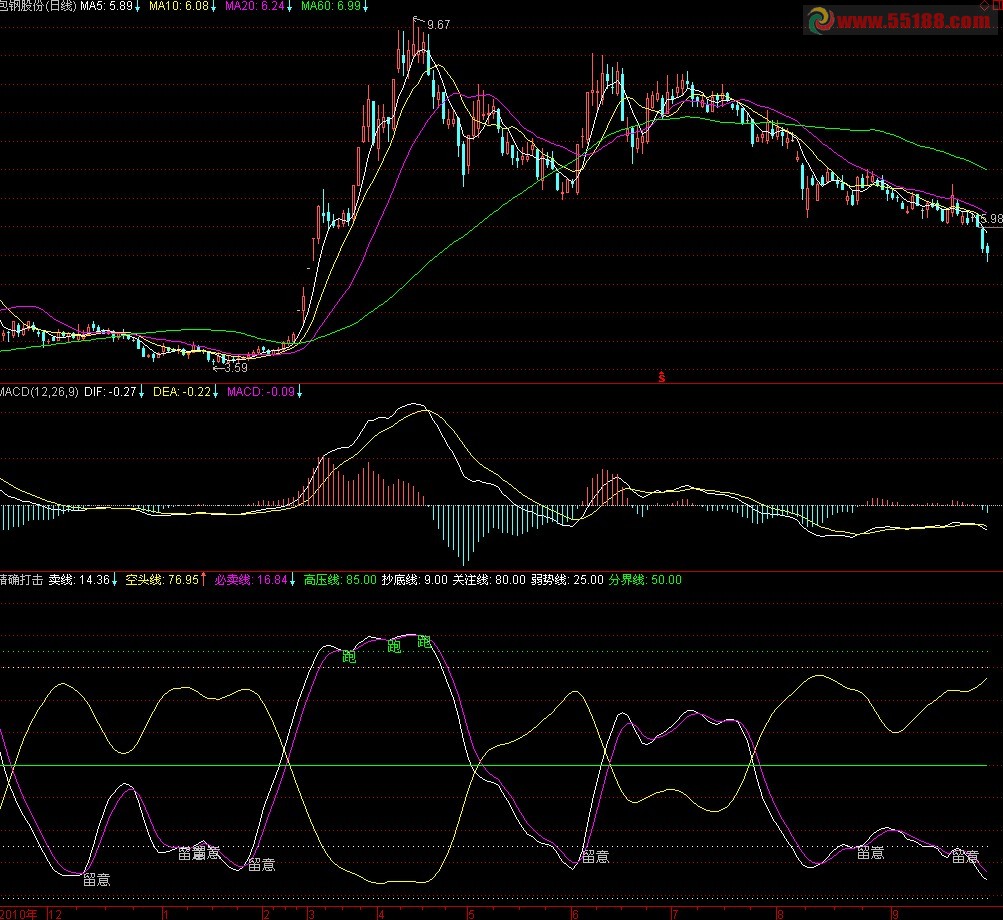Screen dimensions: 1003x920
Task: Click the red $ marker below the price chart
Action: tap(661, 377)
